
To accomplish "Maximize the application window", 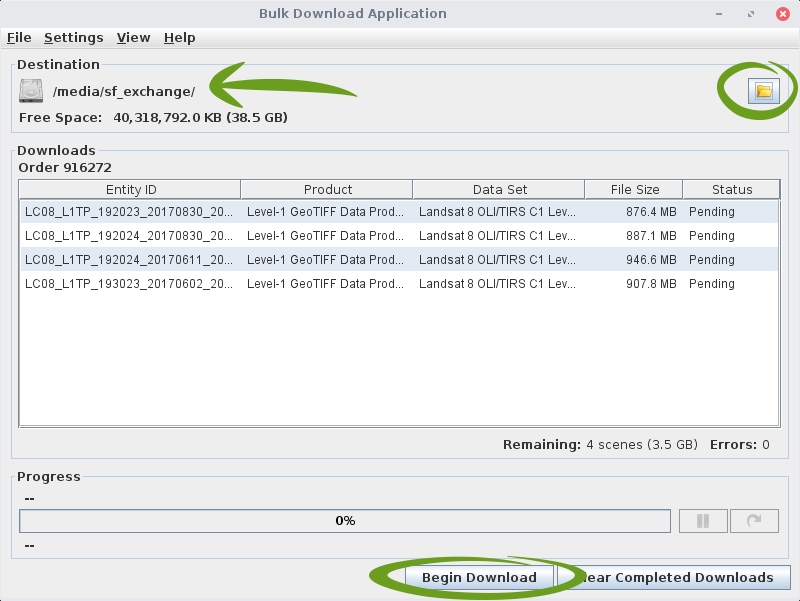I will point(751,14).
